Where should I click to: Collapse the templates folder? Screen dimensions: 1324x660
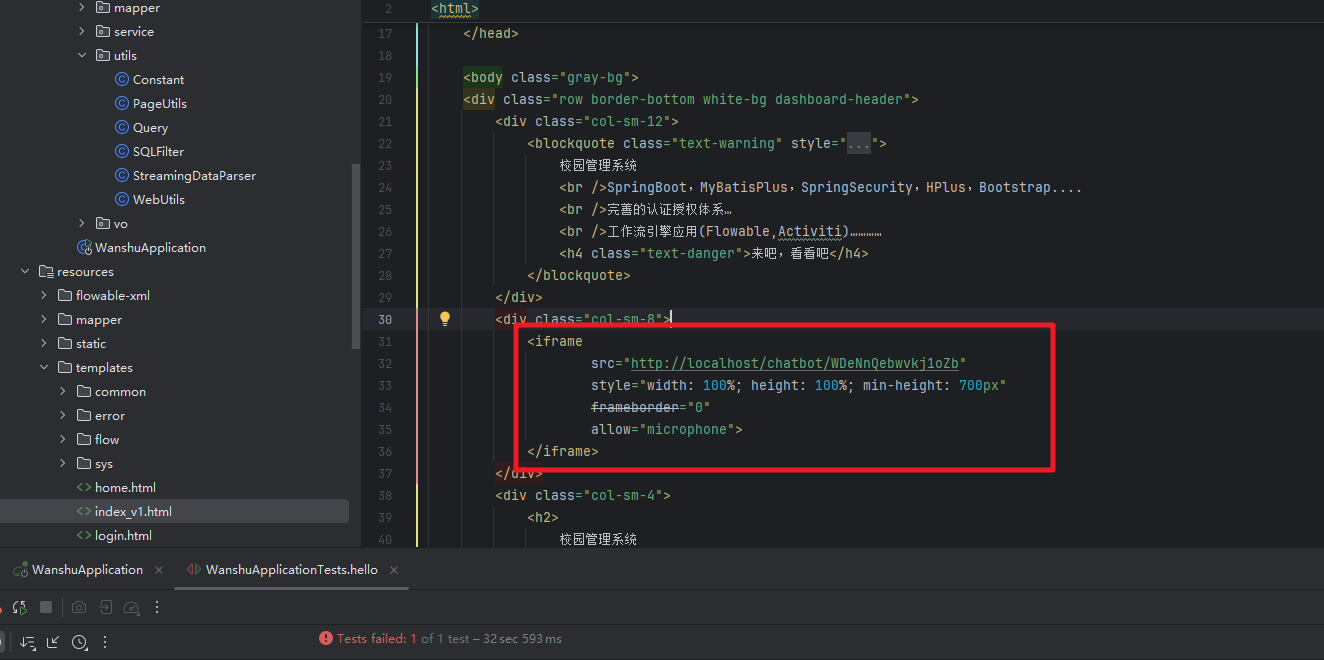(x=44, y=368)
